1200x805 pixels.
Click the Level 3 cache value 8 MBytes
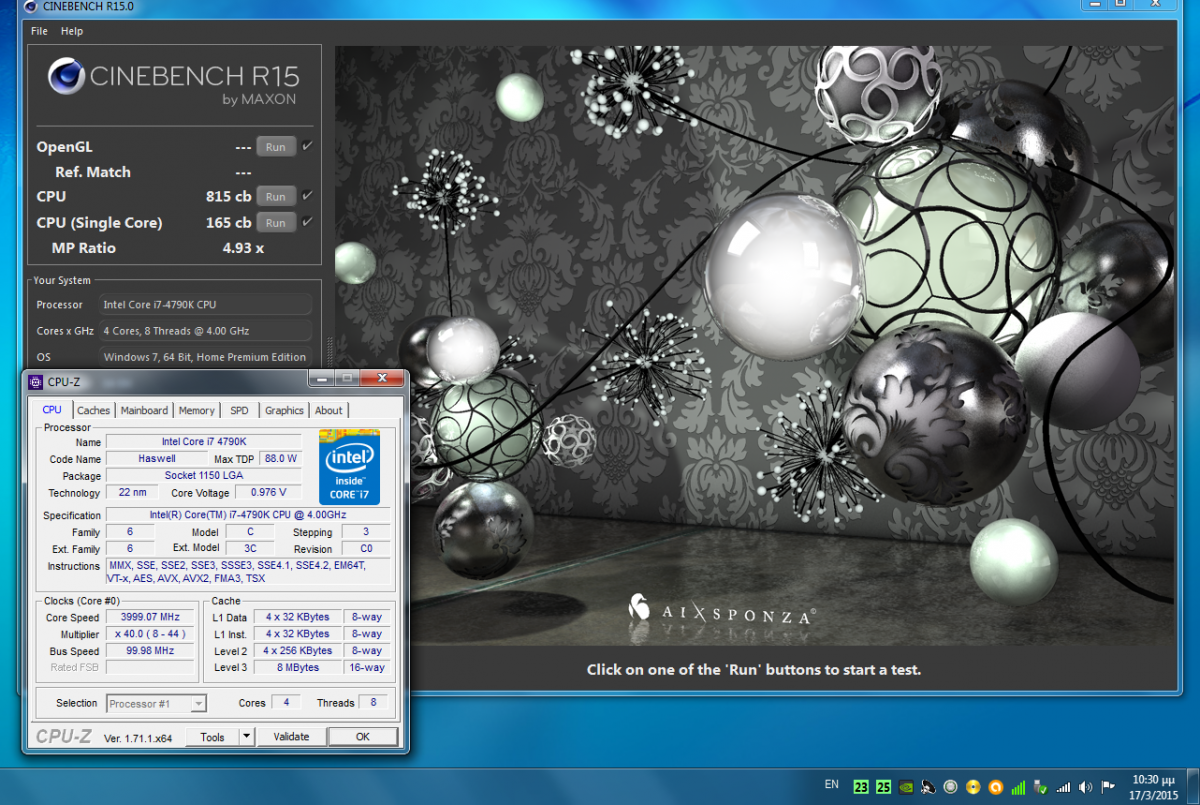297,668
